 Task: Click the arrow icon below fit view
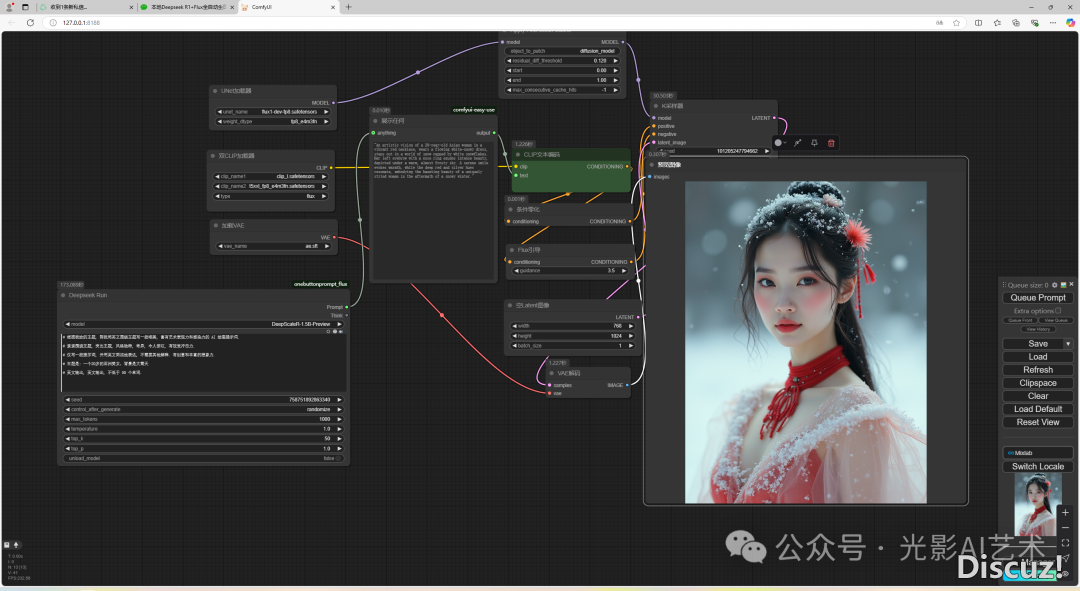click(x=1065, y=558)
